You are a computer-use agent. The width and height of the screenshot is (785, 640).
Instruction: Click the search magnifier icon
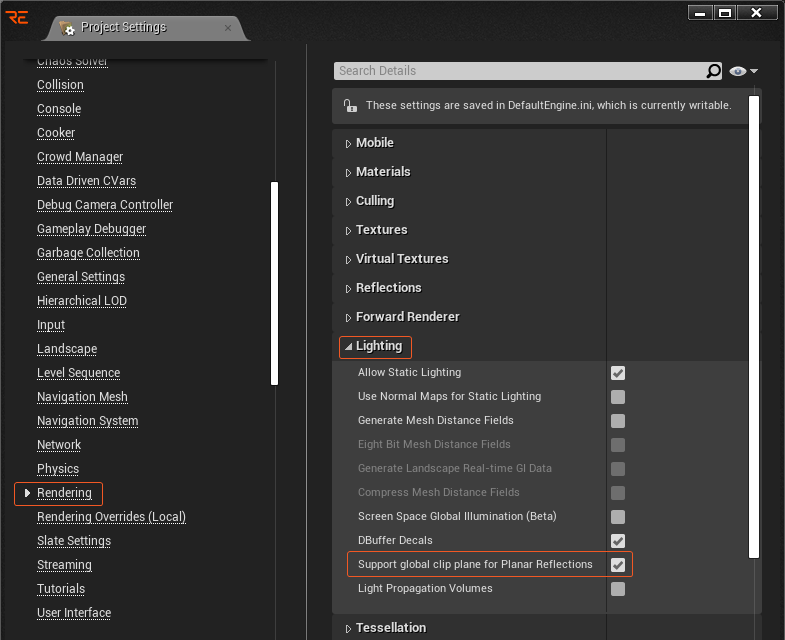[x=713, y=71]
